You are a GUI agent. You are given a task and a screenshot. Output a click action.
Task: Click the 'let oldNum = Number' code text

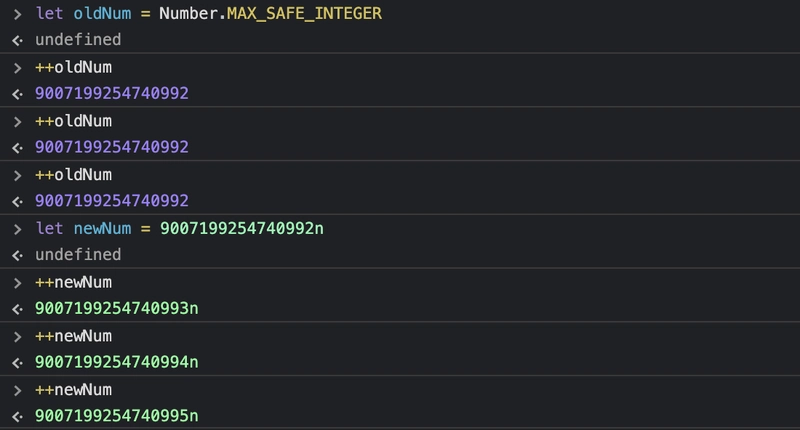coord(127,13)
